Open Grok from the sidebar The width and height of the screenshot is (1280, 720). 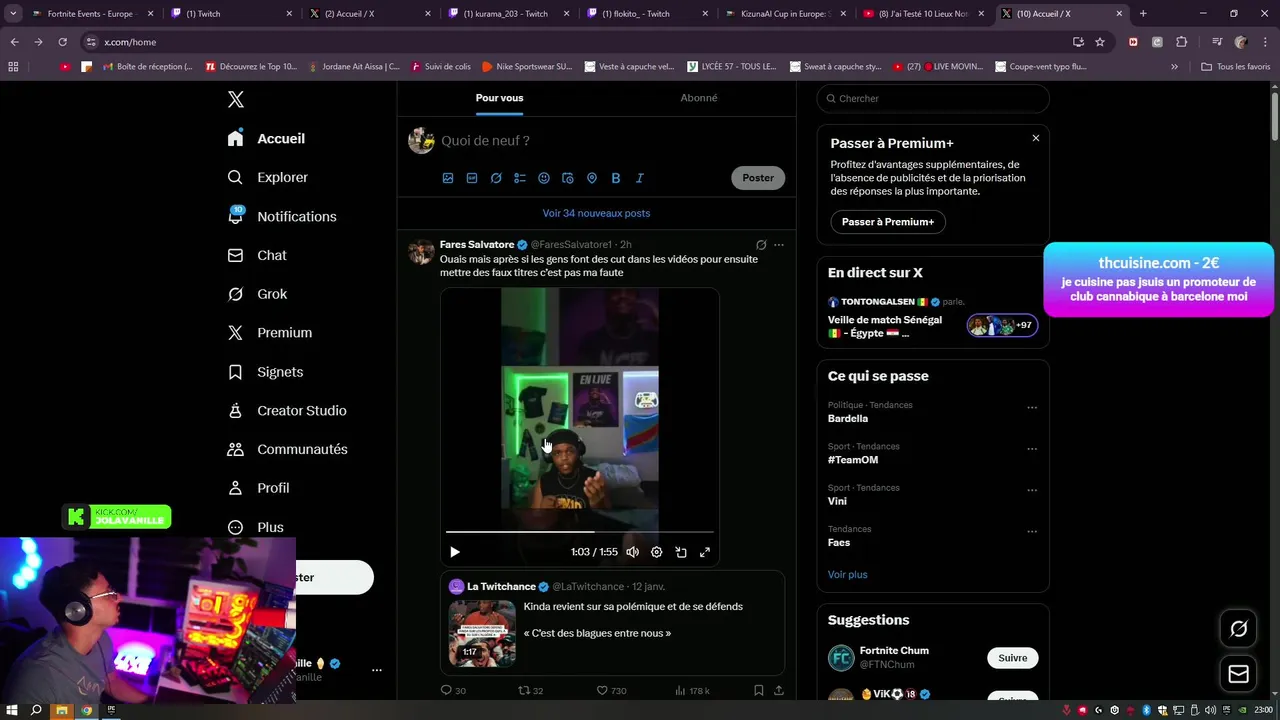(x=257, y=294)
